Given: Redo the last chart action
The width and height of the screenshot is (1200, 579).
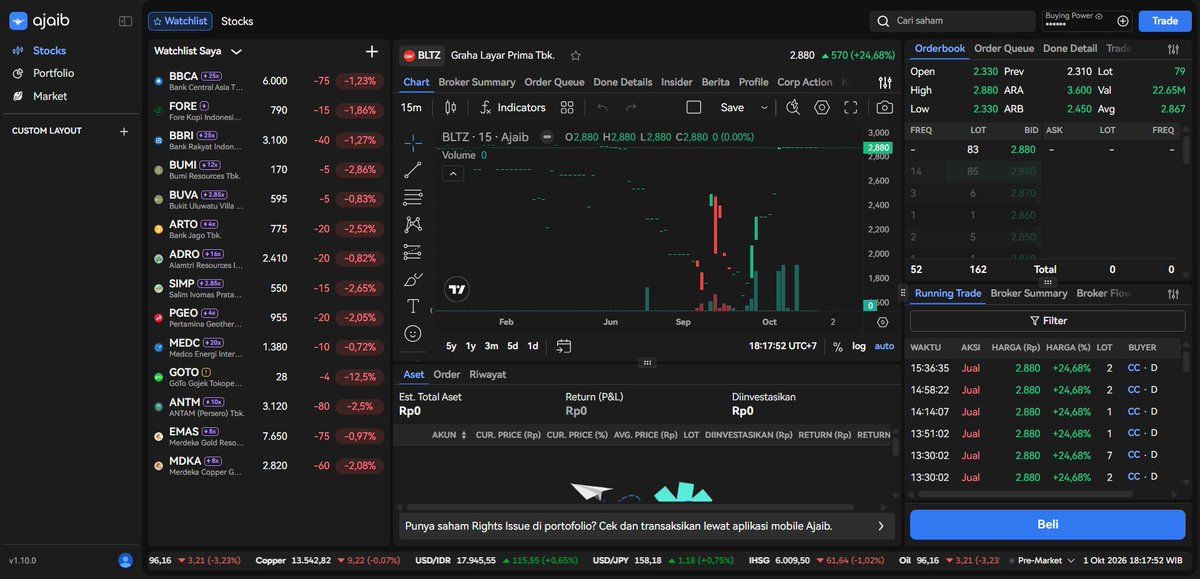Looking at the screenshot, I should pos(631,107).
